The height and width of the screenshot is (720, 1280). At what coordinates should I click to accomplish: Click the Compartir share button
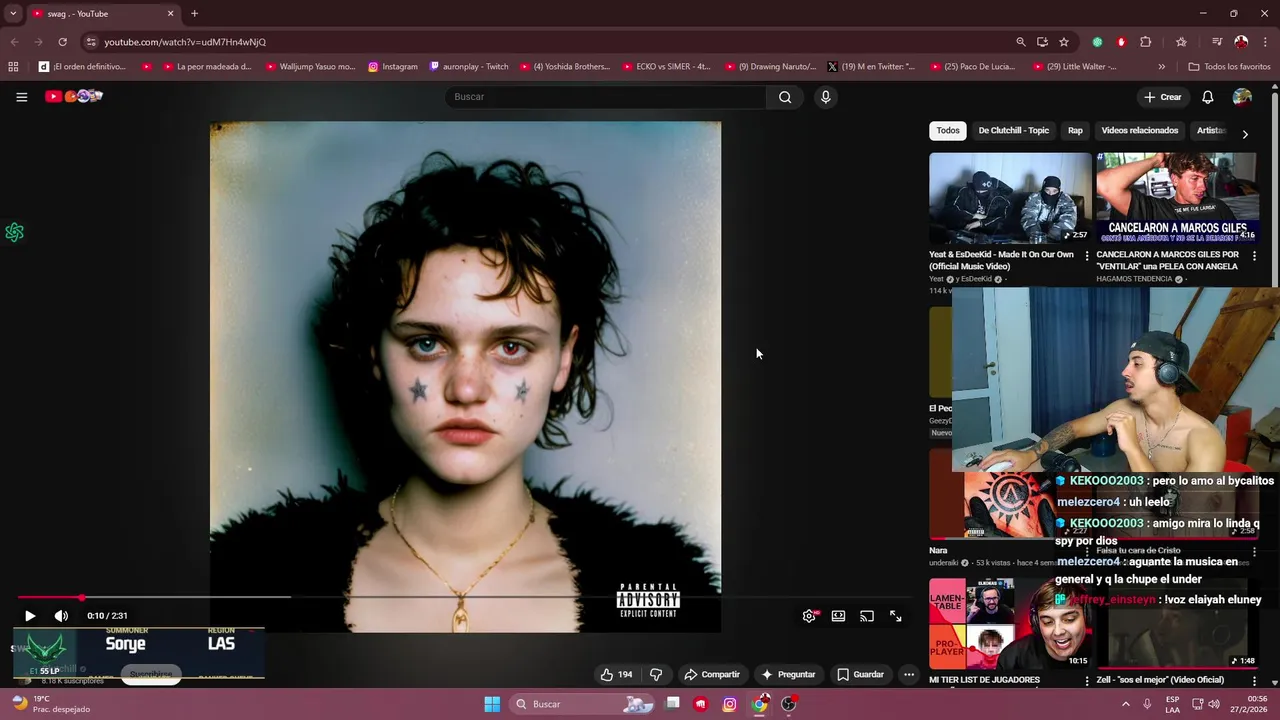coord(712,674)
